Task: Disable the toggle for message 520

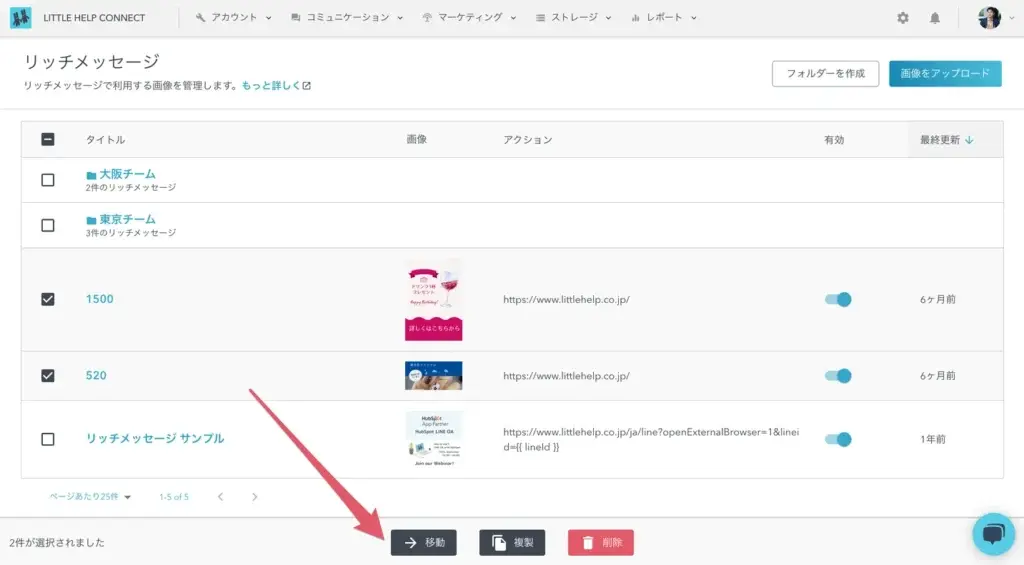Action: [x=837, y=376]
